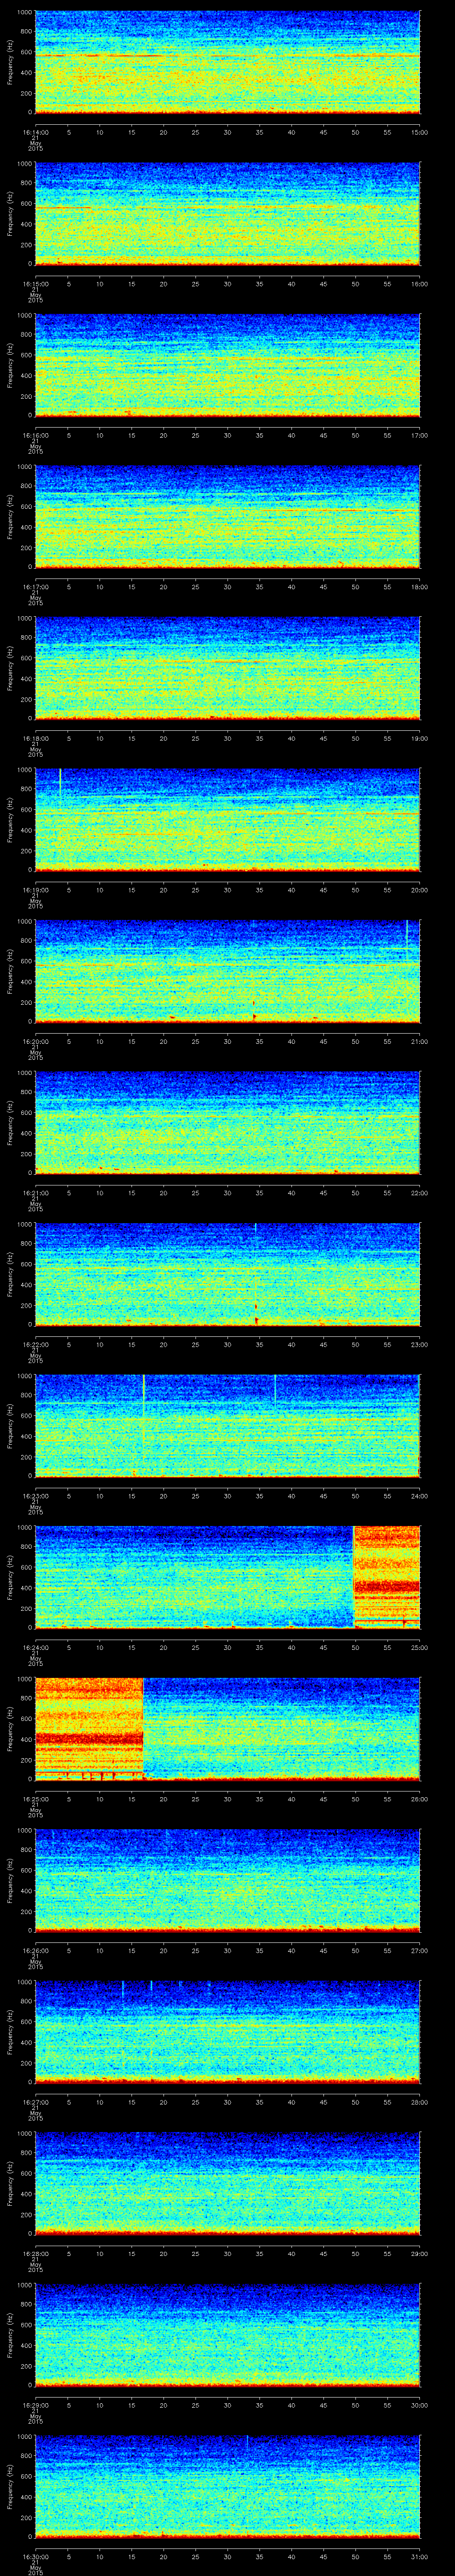
Task: Open the spectrogram panel starting at 16:27:00
Action: click(x=227, y=2033)
